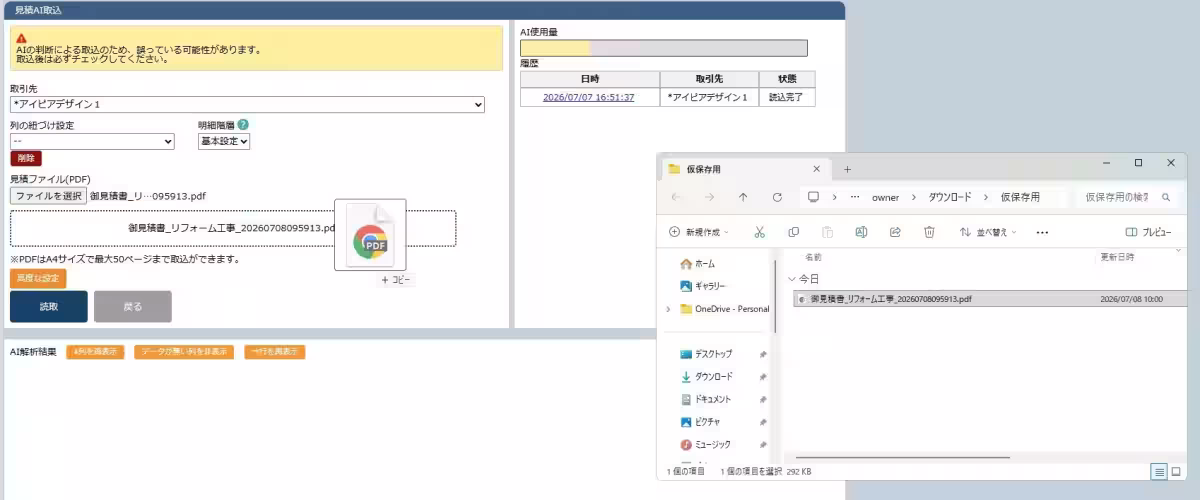Expand OneDrive - Personal in sidebar
1200x500 pixels.
tap(667, 309)
